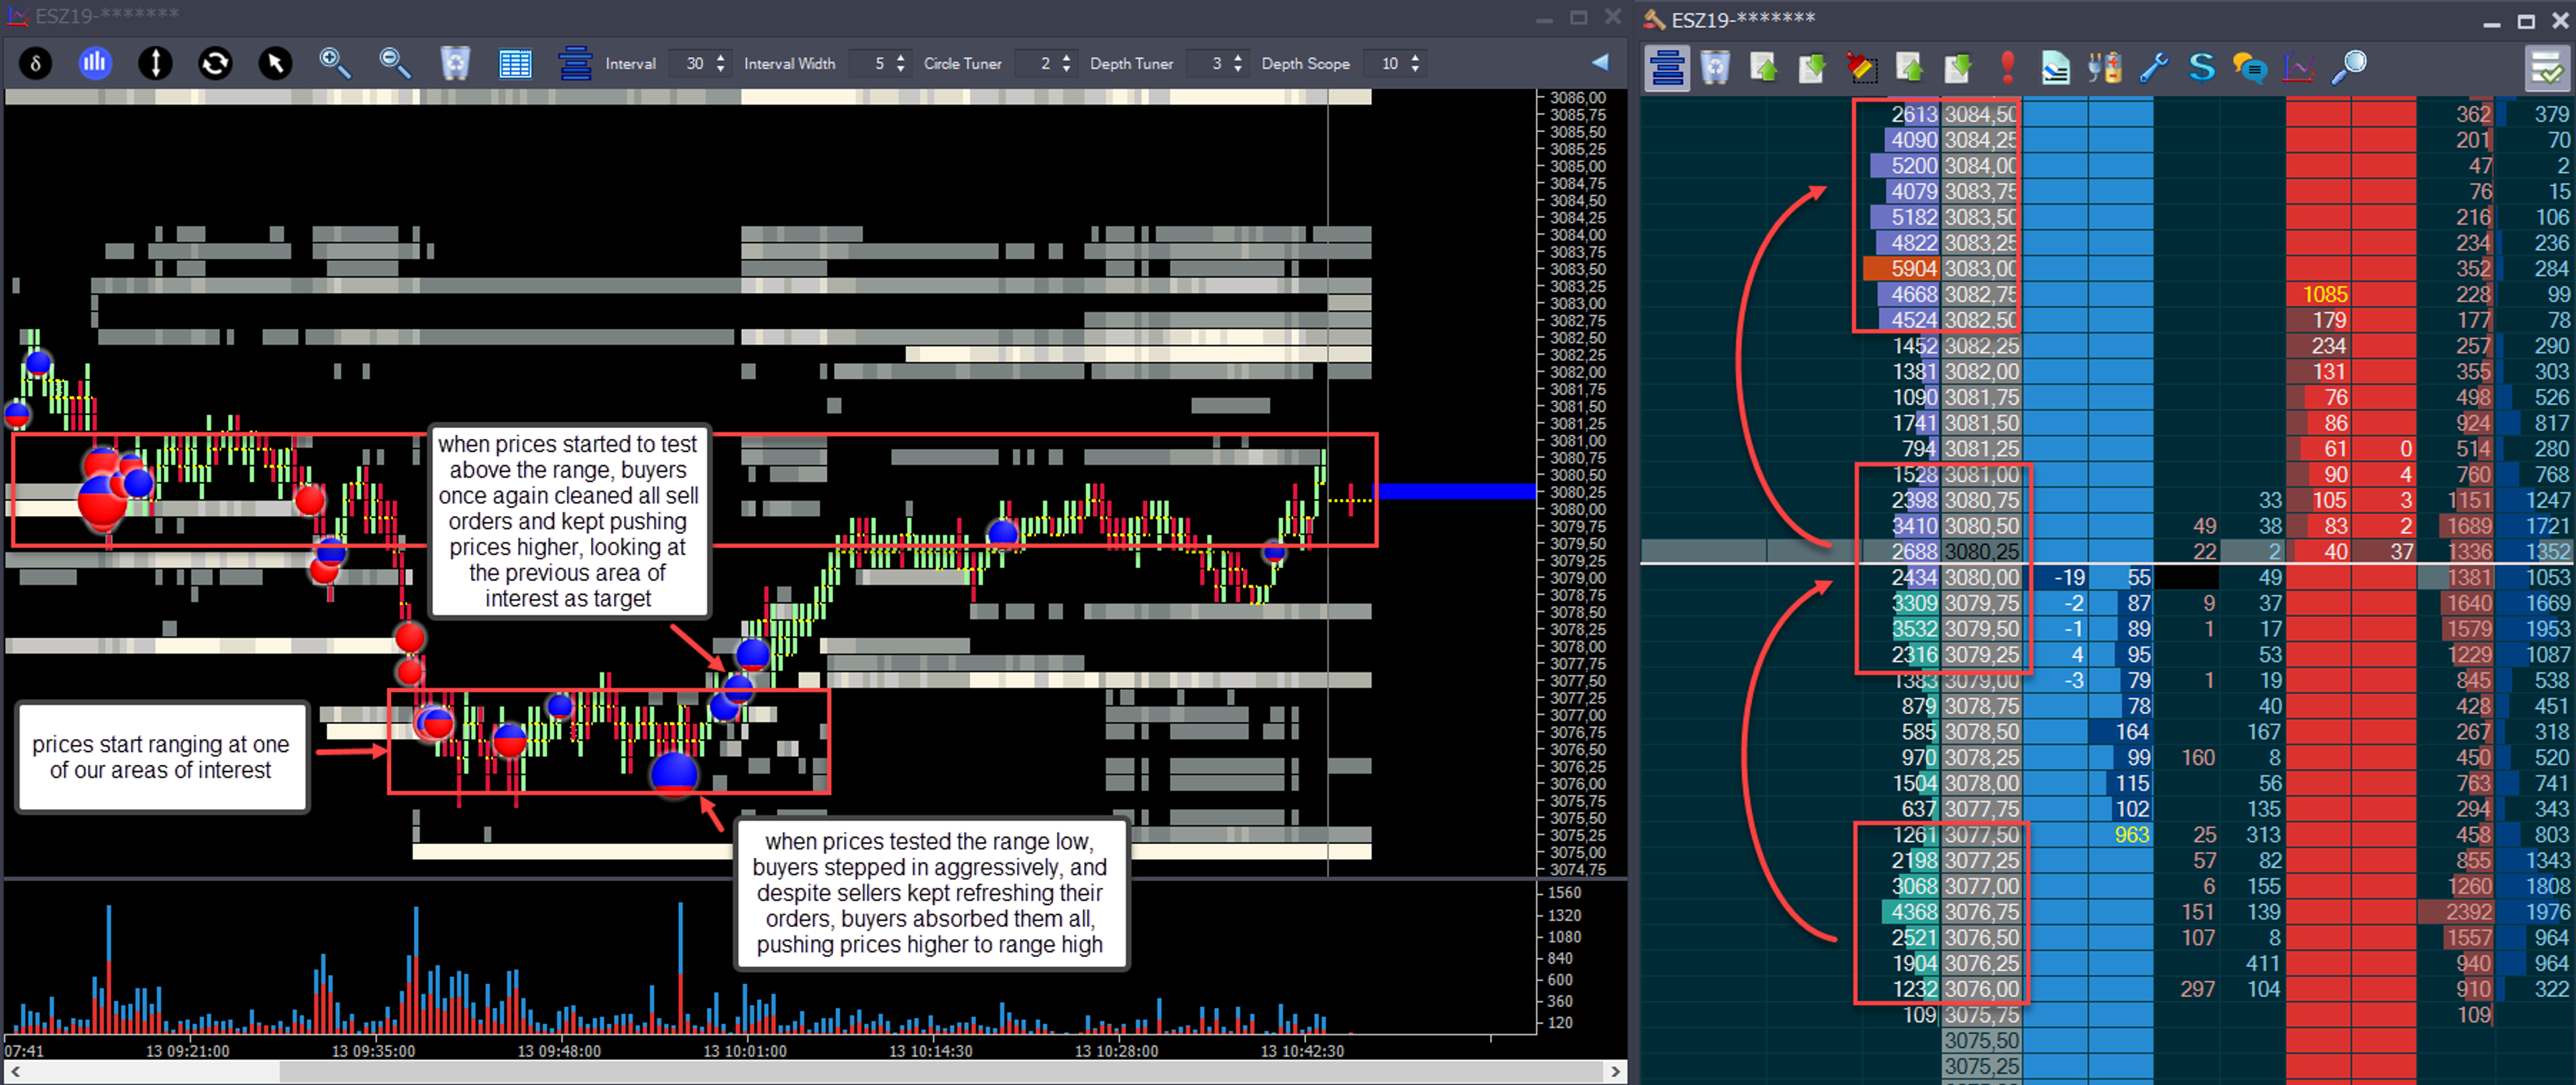Click the recycle bin in the DOM toolbar
The height and width of the screenshot is (1085, 2576).
click(x=1715, y=68)
